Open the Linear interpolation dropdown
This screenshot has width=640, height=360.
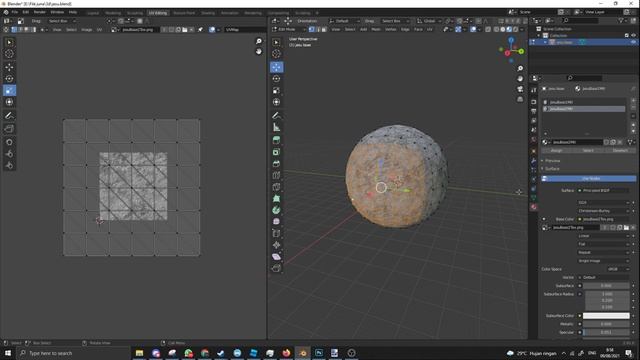[x=603, y=236]
